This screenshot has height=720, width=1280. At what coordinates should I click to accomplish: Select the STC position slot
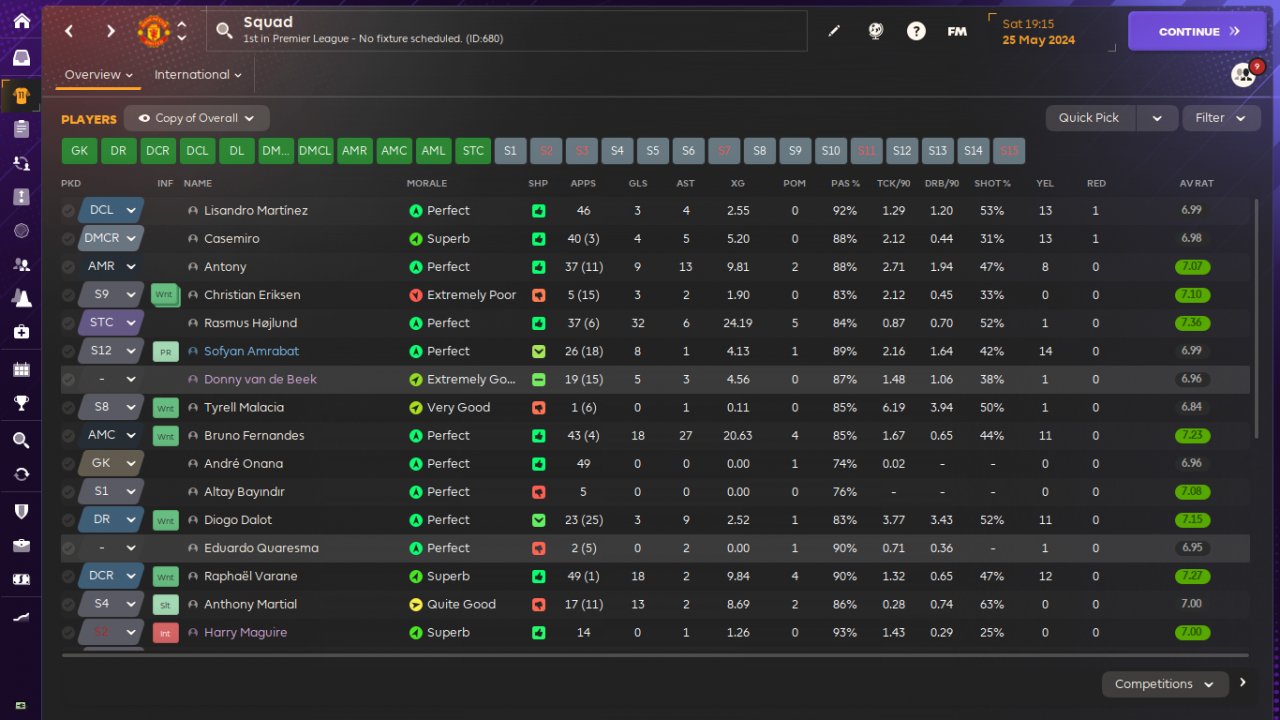point(473,151)
